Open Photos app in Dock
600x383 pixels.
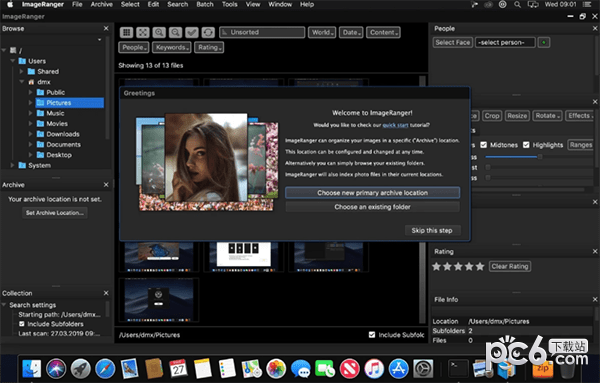click(276, 369)
